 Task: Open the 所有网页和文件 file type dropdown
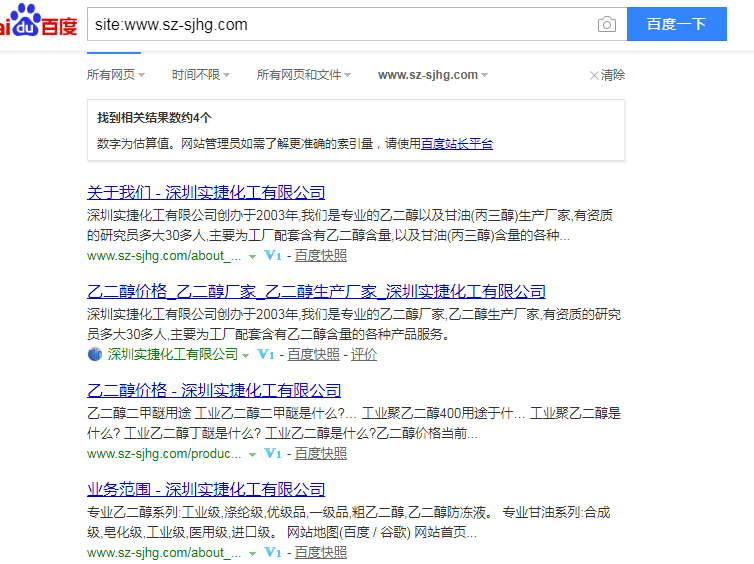point(304,75)
